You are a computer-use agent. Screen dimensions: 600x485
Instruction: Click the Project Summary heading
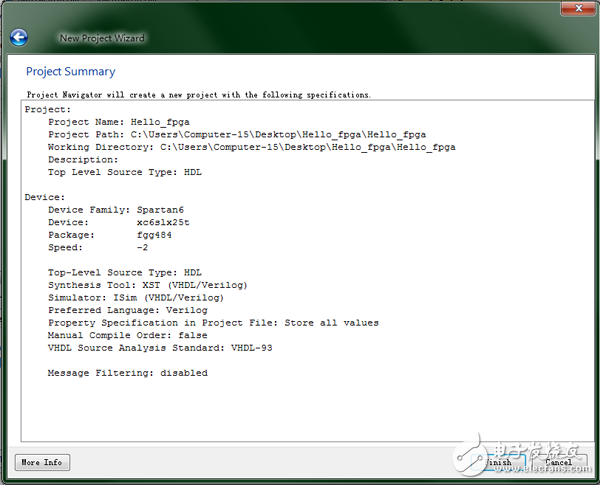tap(70, 72)
